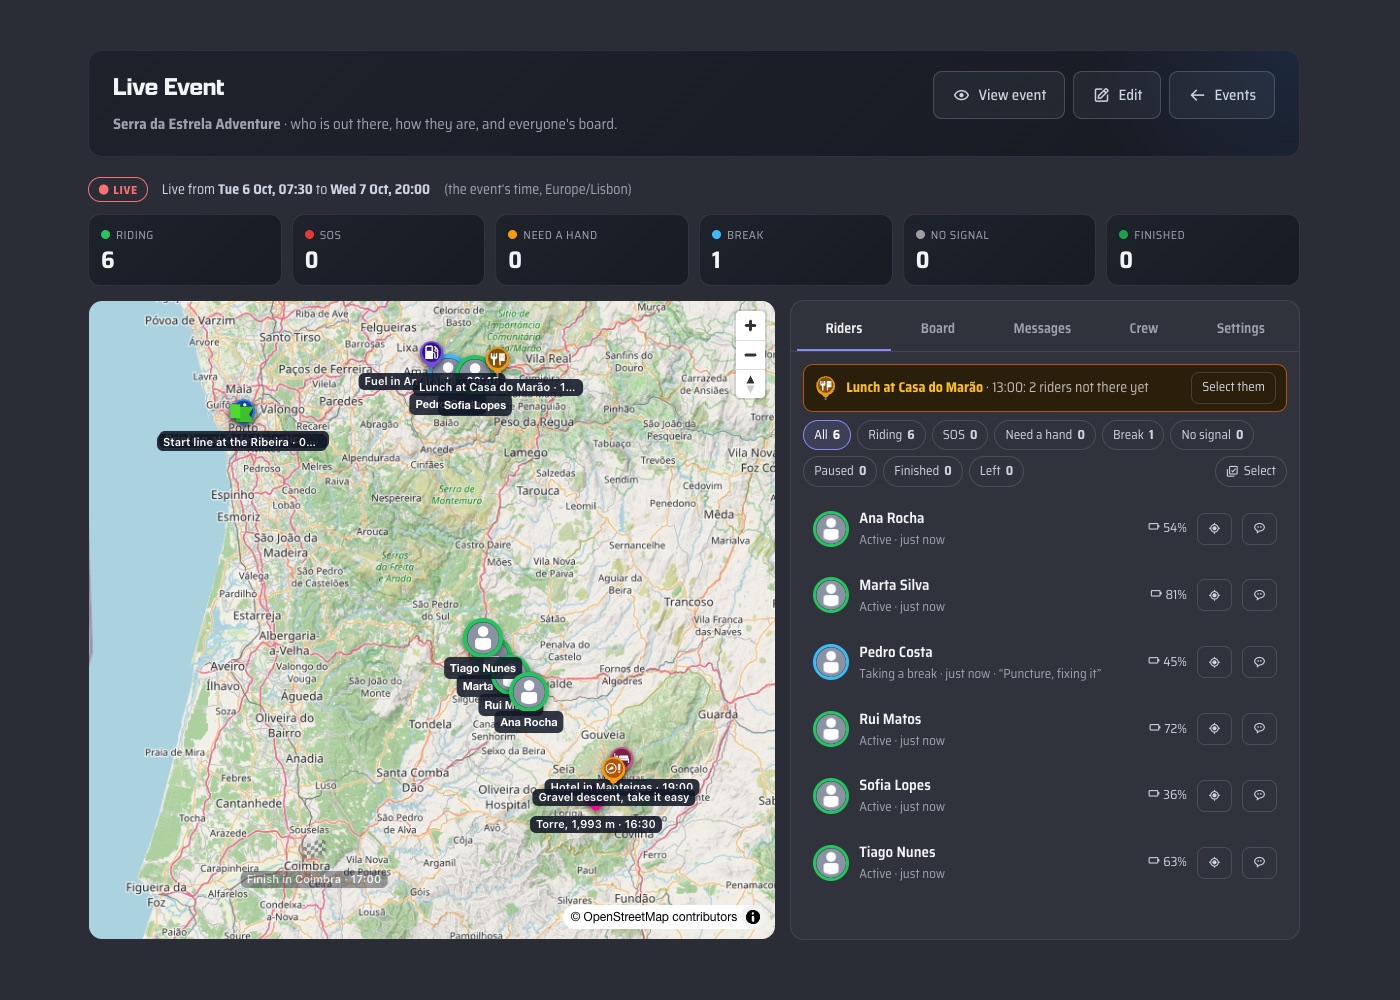Open the Break status card

point(796,250)
